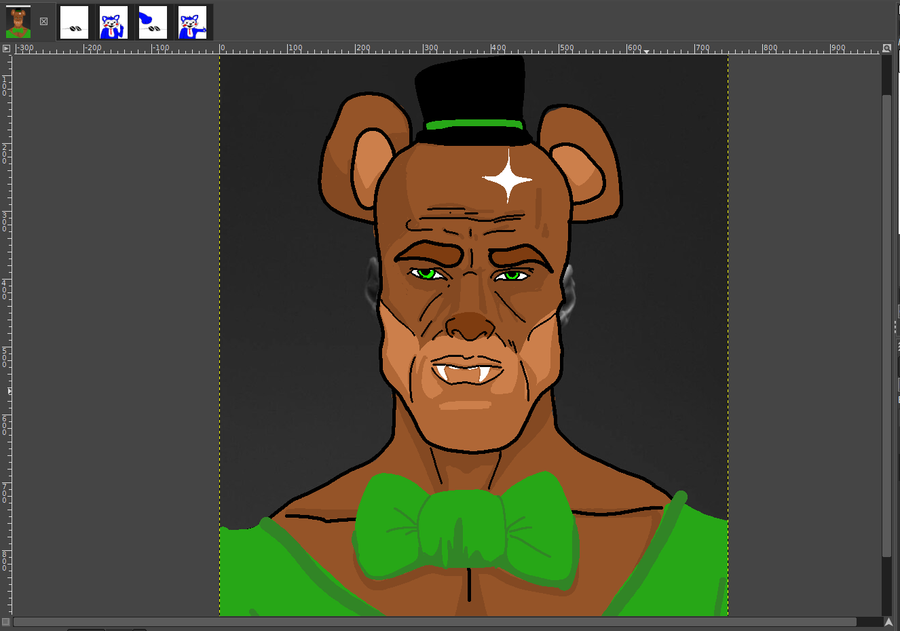900x631 pixels.
Task: Click the horizontal canvas scrollbar
Action: (435, 622)
